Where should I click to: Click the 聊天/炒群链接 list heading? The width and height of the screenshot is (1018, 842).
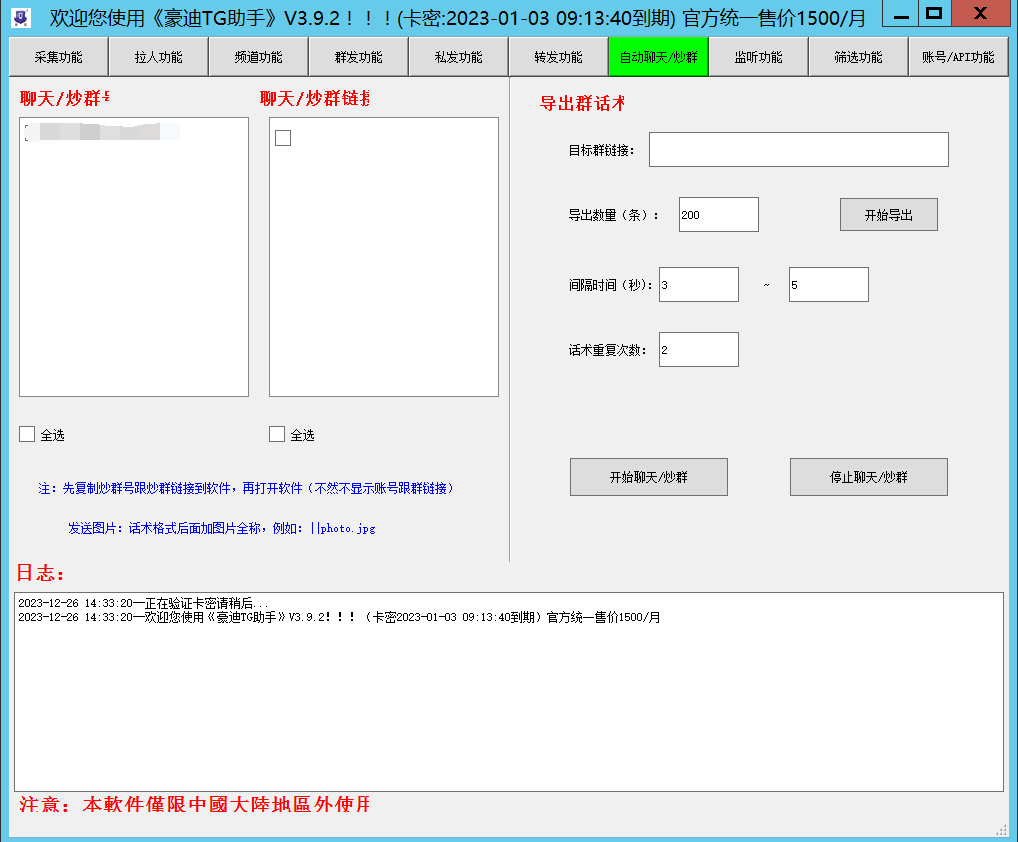point(315,98)
